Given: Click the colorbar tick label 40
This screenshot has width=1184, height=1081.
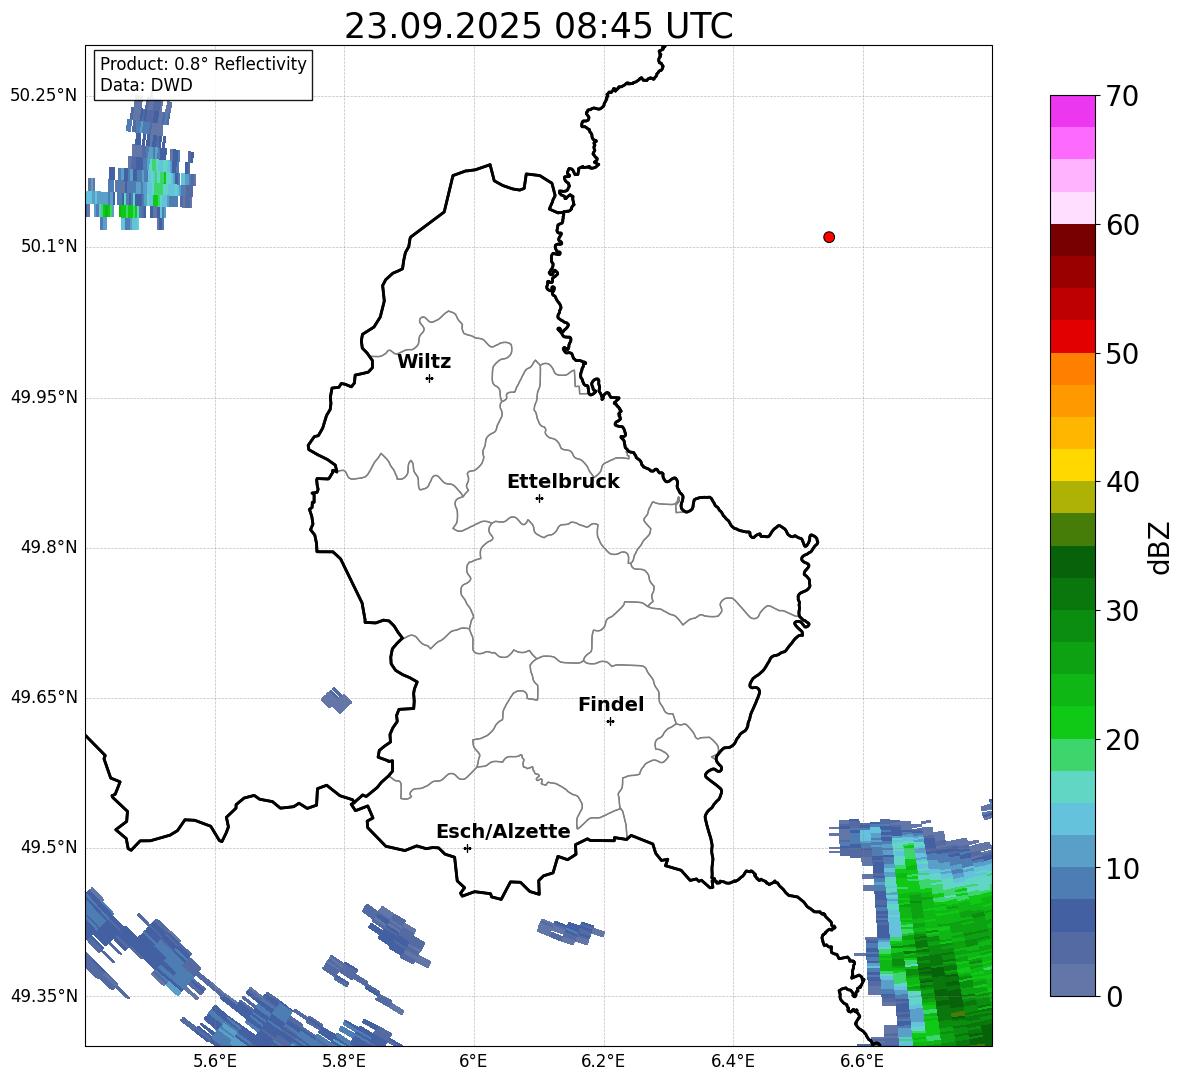Looking at the screenshot, I should click(x=1123, y=482).
